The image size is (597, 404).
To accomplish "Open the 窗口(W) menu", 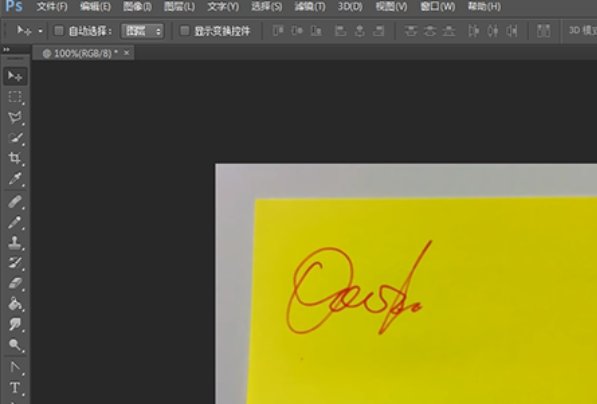I will pyautogui.click(x=437, y=6).
